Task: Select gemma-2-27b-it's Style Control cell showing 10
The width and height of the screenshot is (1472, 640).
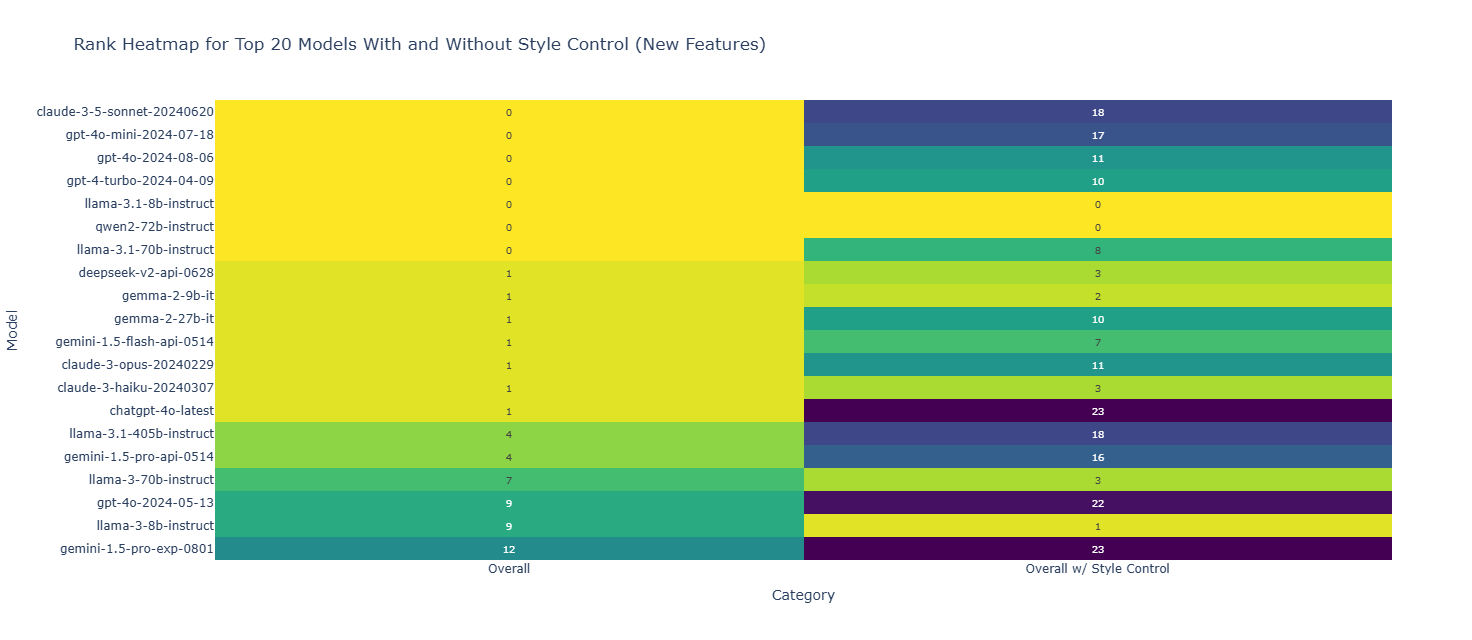Action: 1097,319
